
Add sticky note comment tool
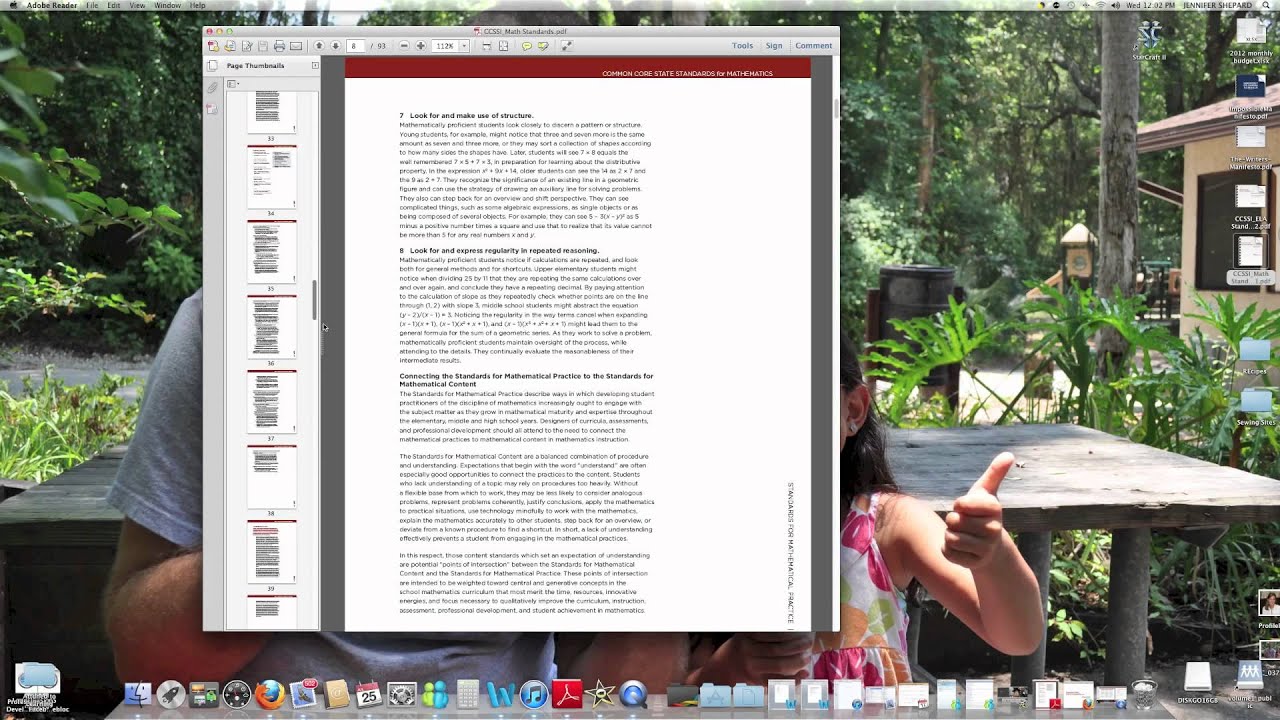coord(526,46)
